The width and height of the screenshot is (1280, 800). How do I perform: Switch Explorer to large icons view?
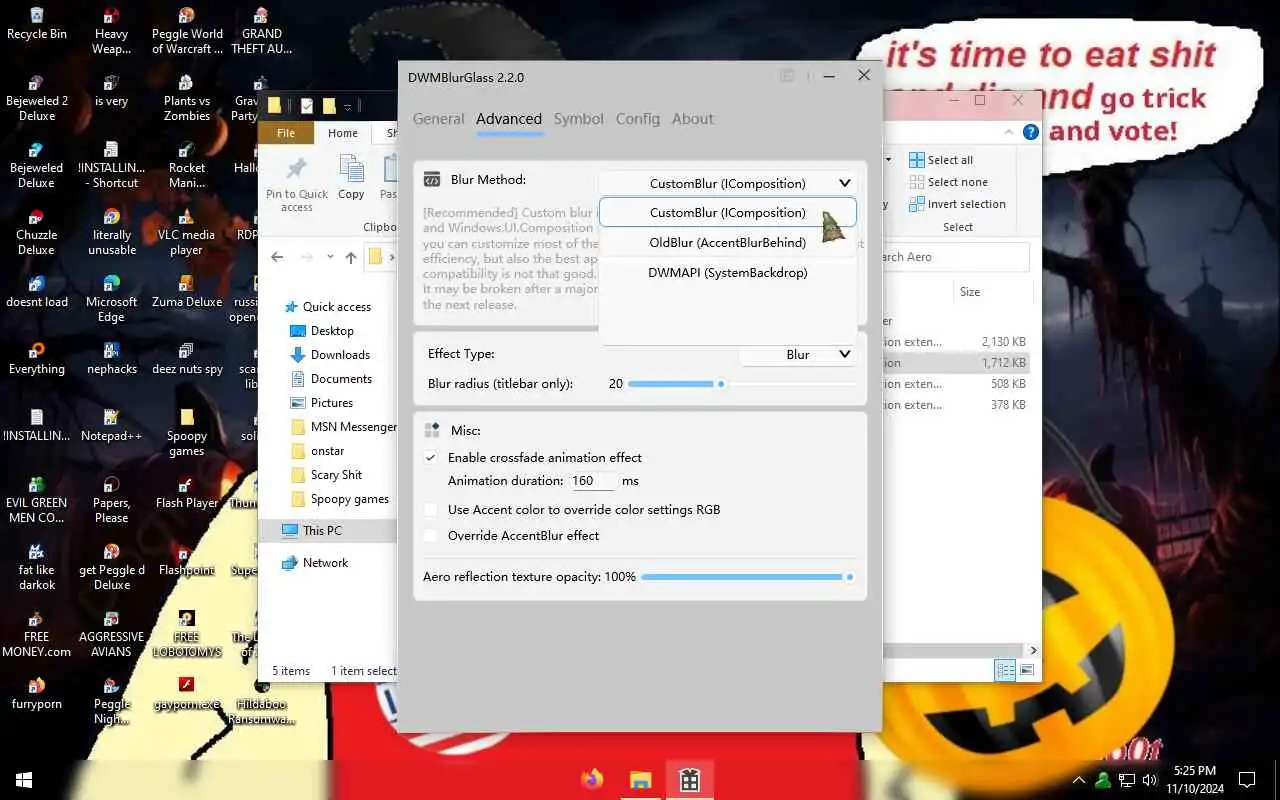point(1027,670)
